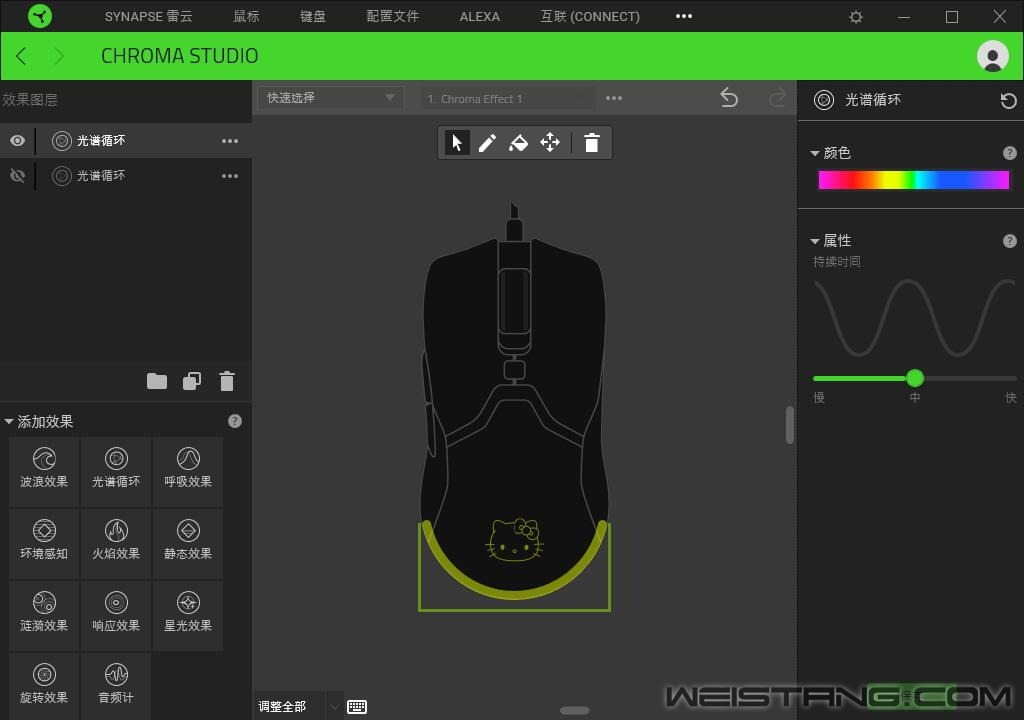The height and width of the screenshot is (720, 1024).
Task: Add the 音频计 audio meter effect
Action: coord(116,686)
